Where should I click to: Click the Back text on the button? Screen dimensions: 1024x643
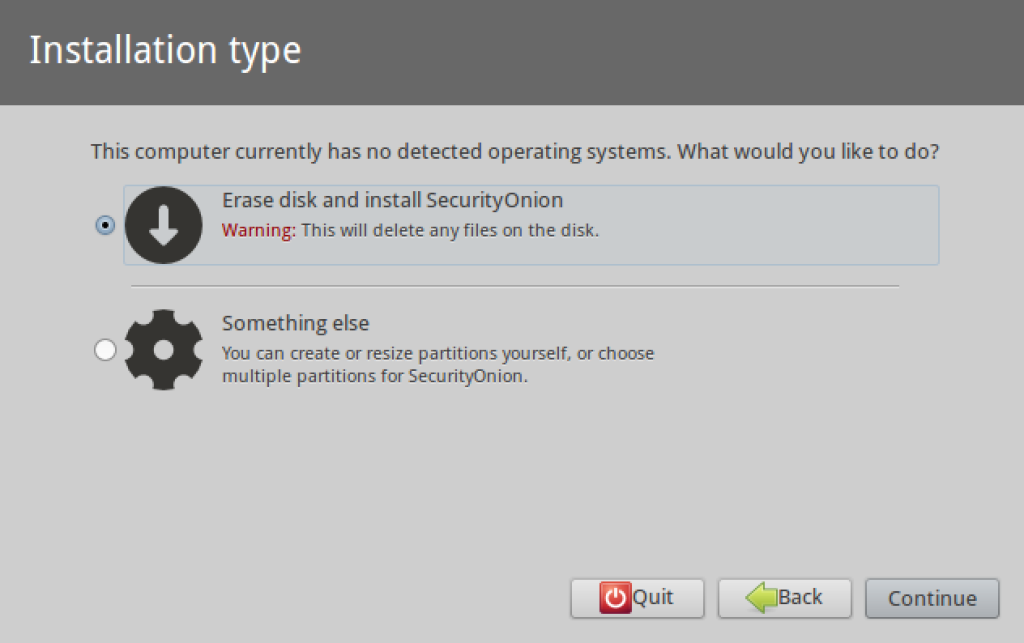pyautogui.click(x=800, y=598)
